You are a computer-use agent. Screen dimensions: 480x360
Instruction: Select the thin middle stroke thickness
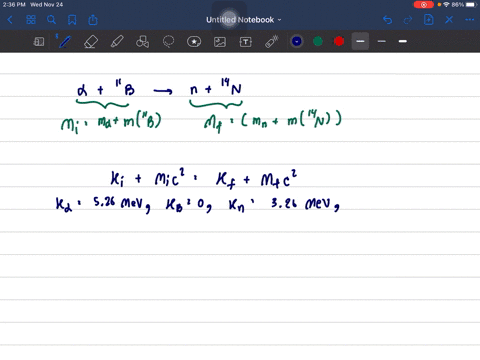tap(382, 41)
